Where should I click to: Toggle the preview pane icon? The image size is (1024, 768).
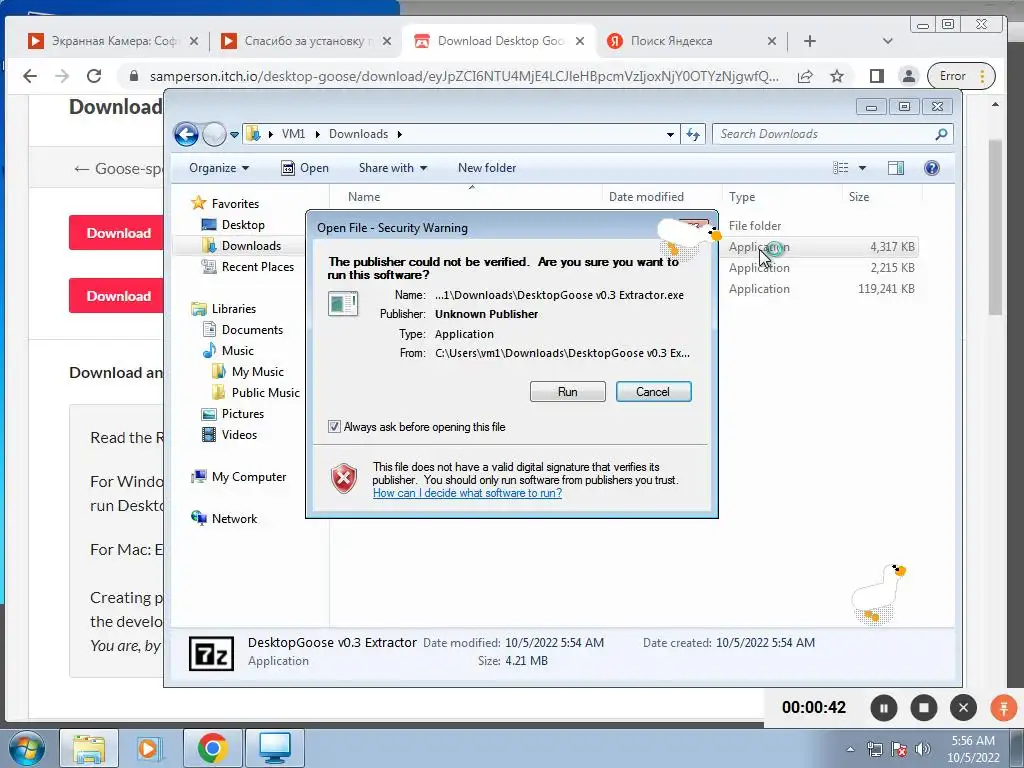click(x=896, y=168)
